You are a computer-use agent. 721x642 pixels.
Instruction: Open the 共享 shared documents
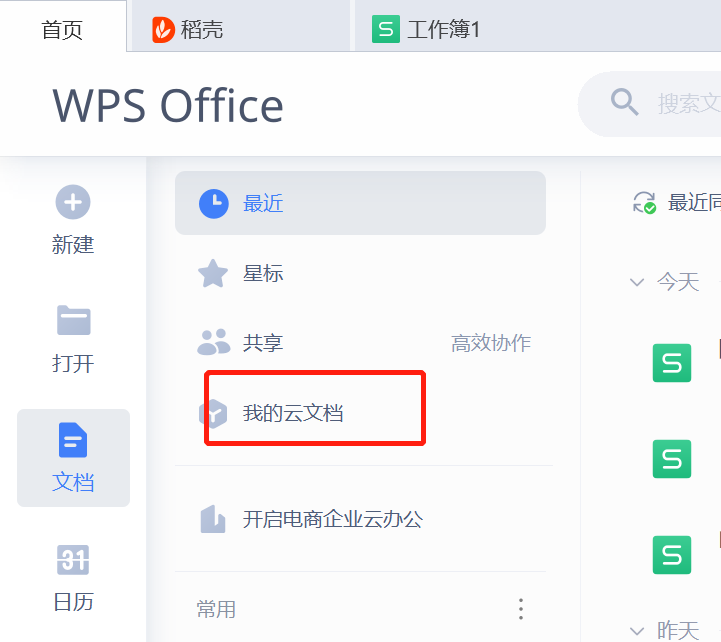pyautogui.click(x=263, y=343)
